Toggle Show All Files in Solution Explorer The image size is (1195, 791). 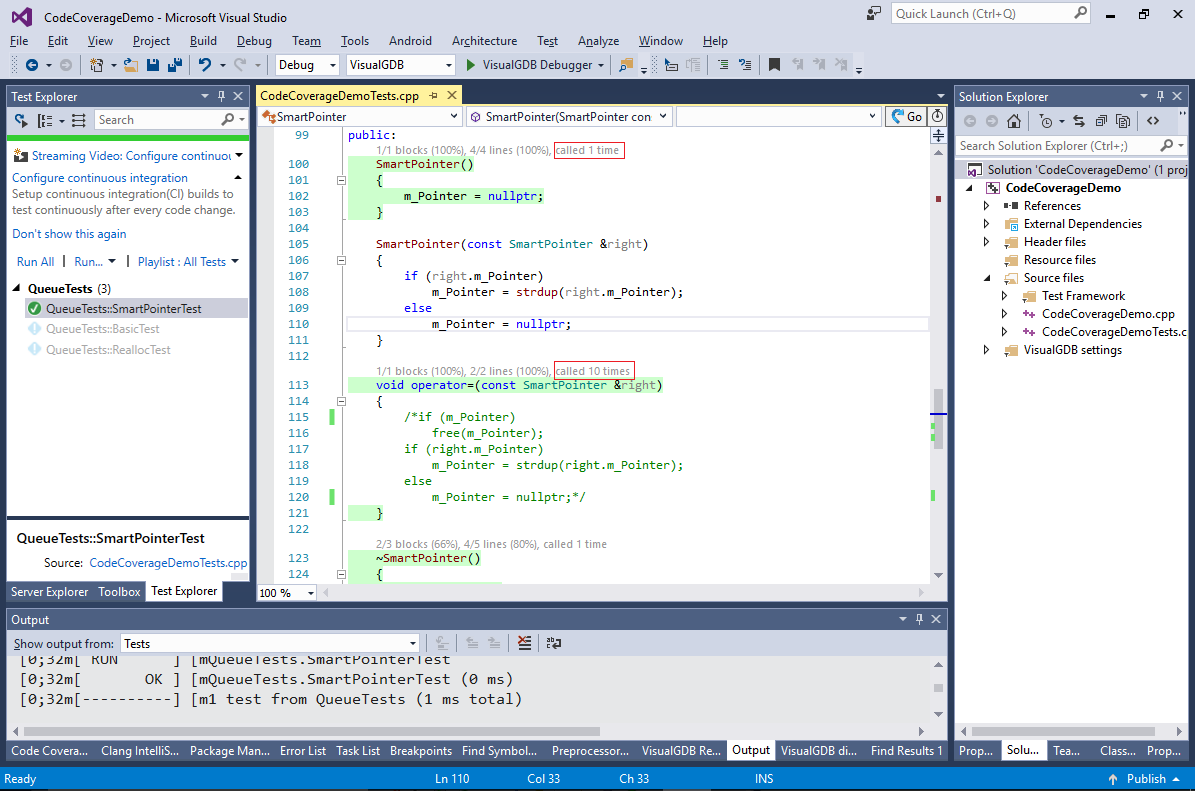coord(1123,121)
